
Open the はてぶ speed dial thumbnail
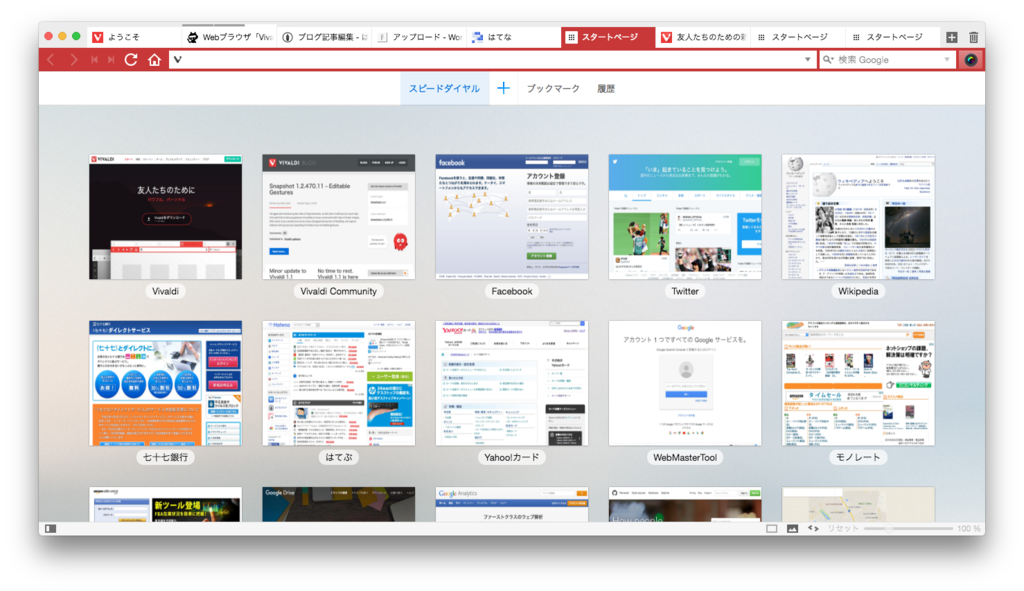(x=338, y=383)
